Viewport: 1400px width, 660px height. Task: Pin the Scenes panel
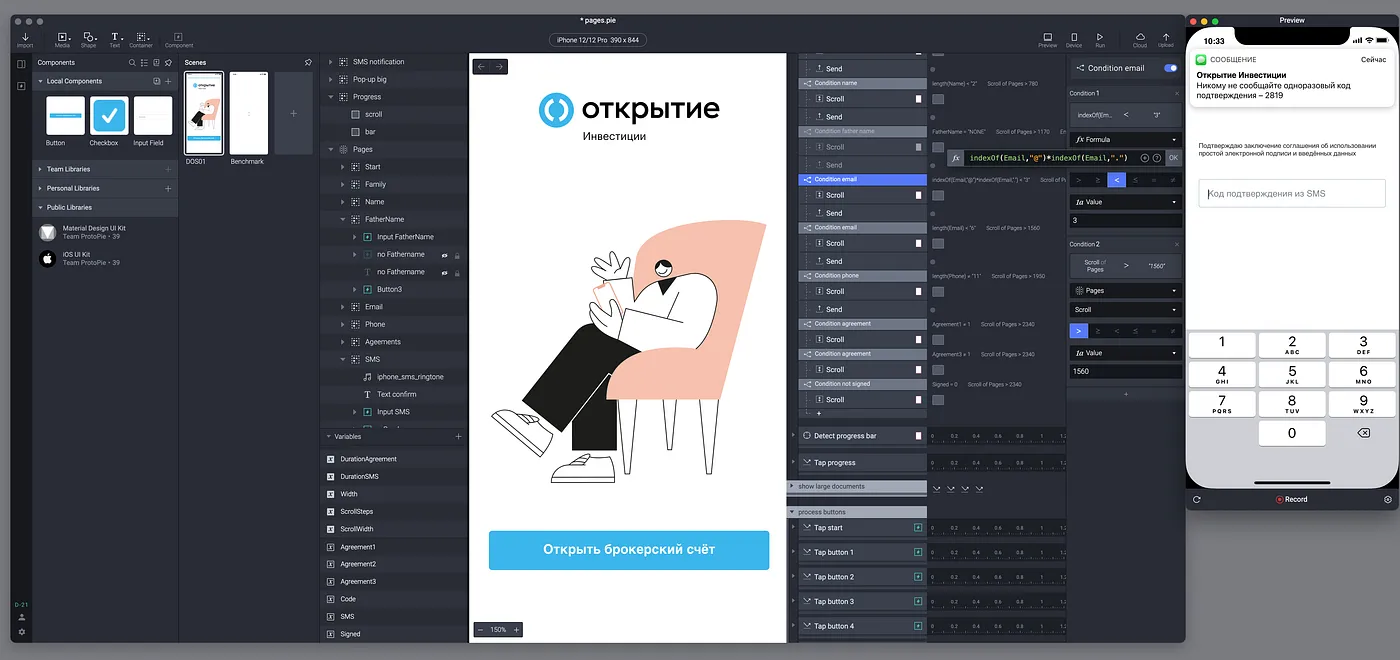click(308, 62)
